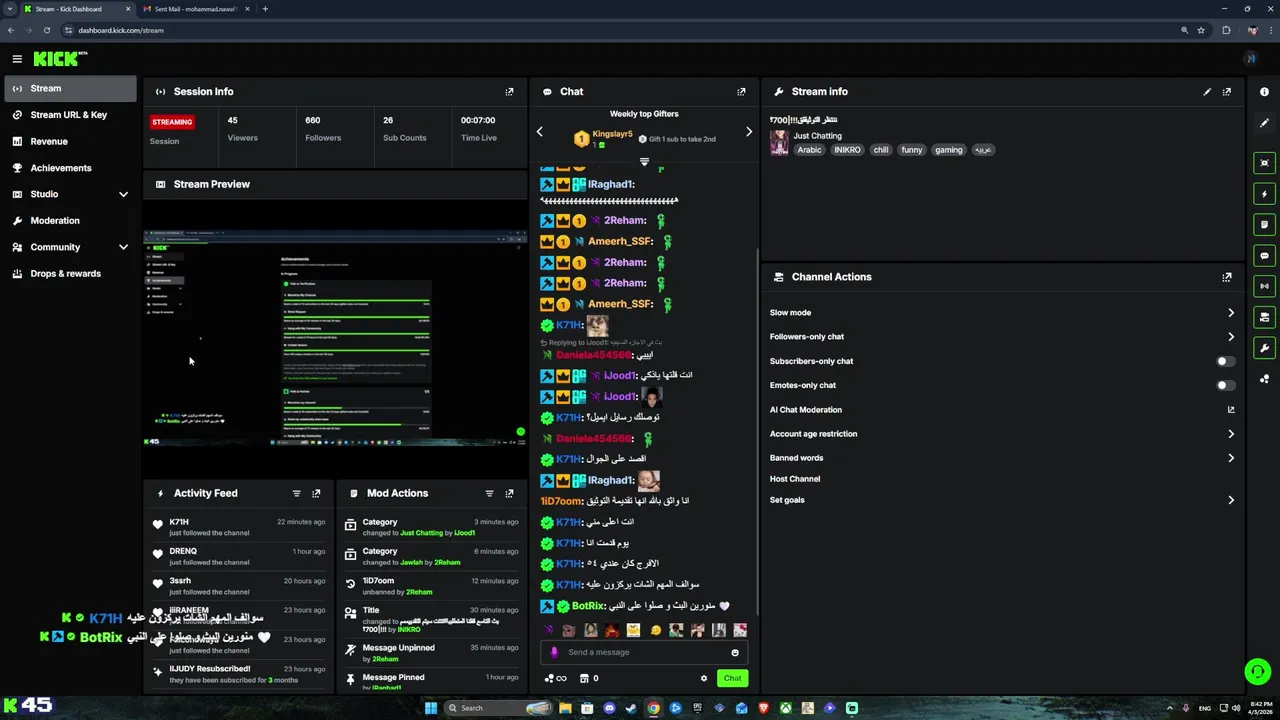Open Drops & rewards page
Viewport: 1280px width, 720px height.
(70, 274)
